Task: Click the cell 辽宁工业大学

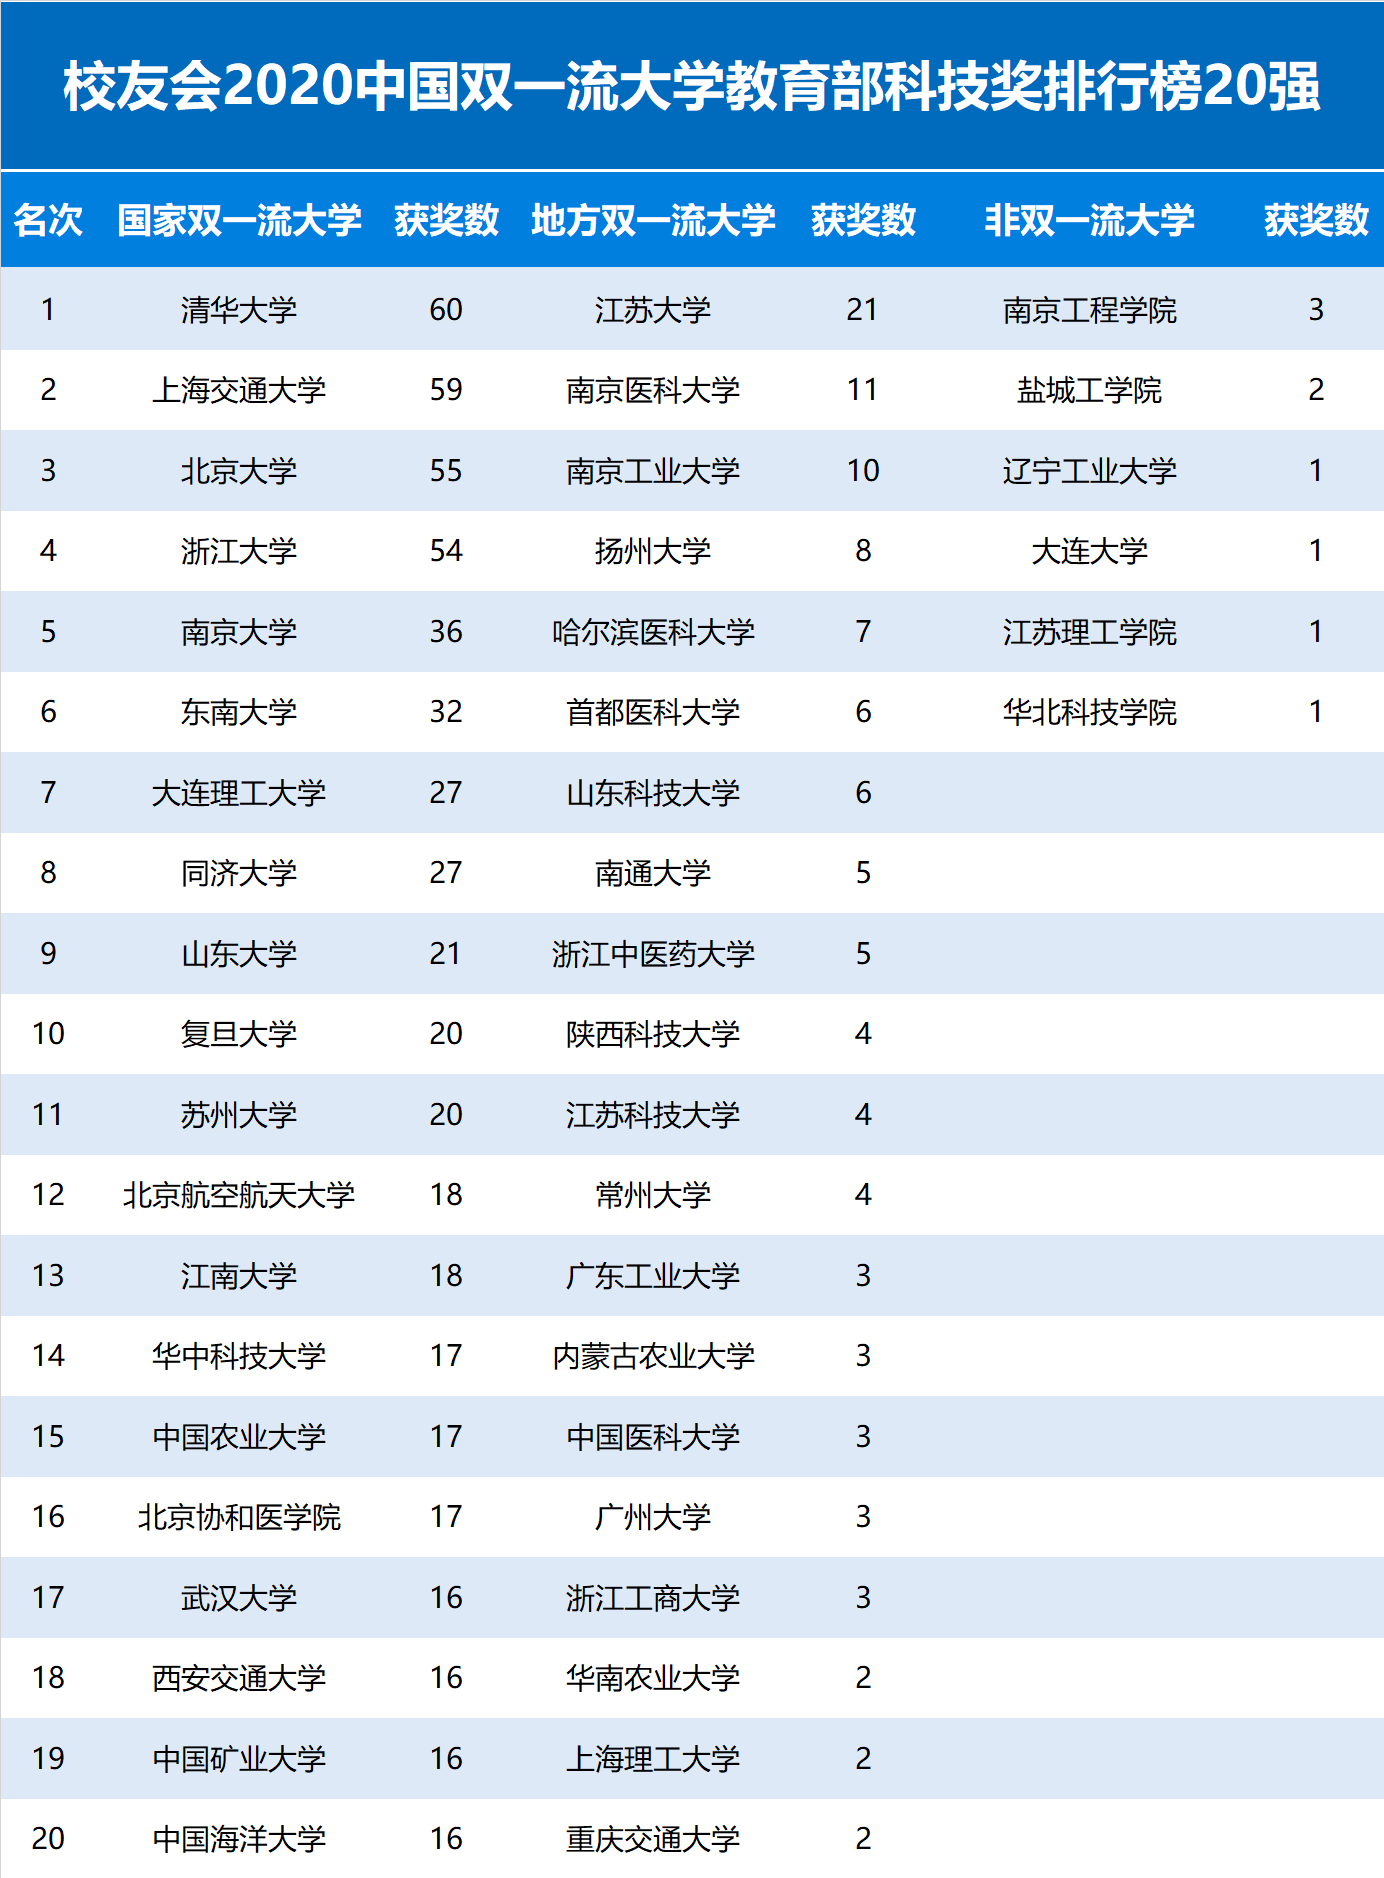Action: pos(1090,471)
